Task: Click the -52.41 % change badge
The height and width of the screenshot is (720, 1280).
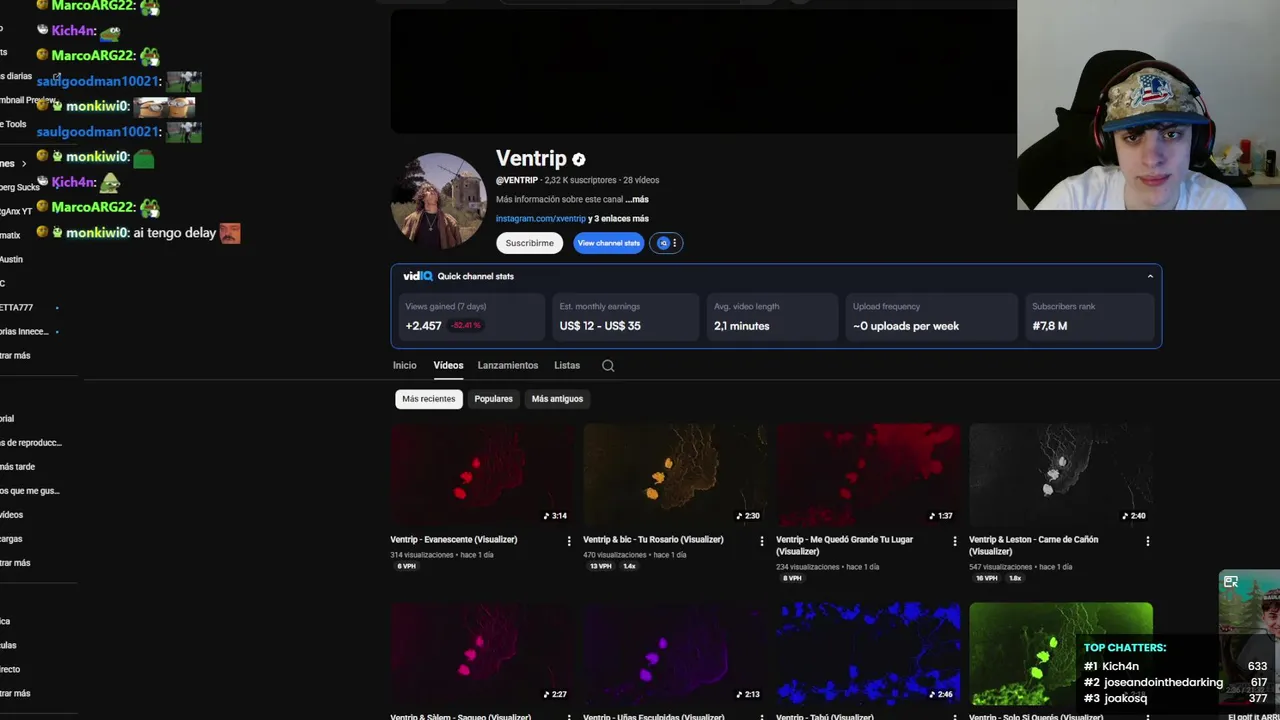Action: coord(465,326)
